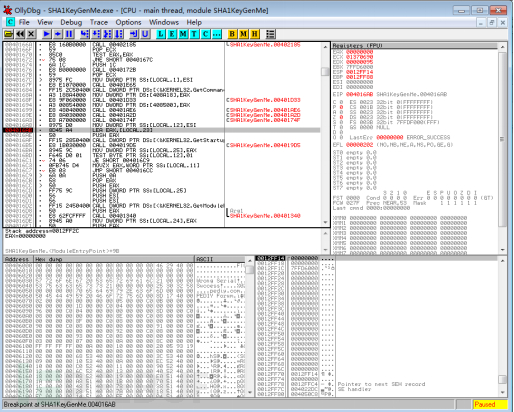Show CPU window with cyan C icon
514x412 pixels.
(x=205, y=34)
